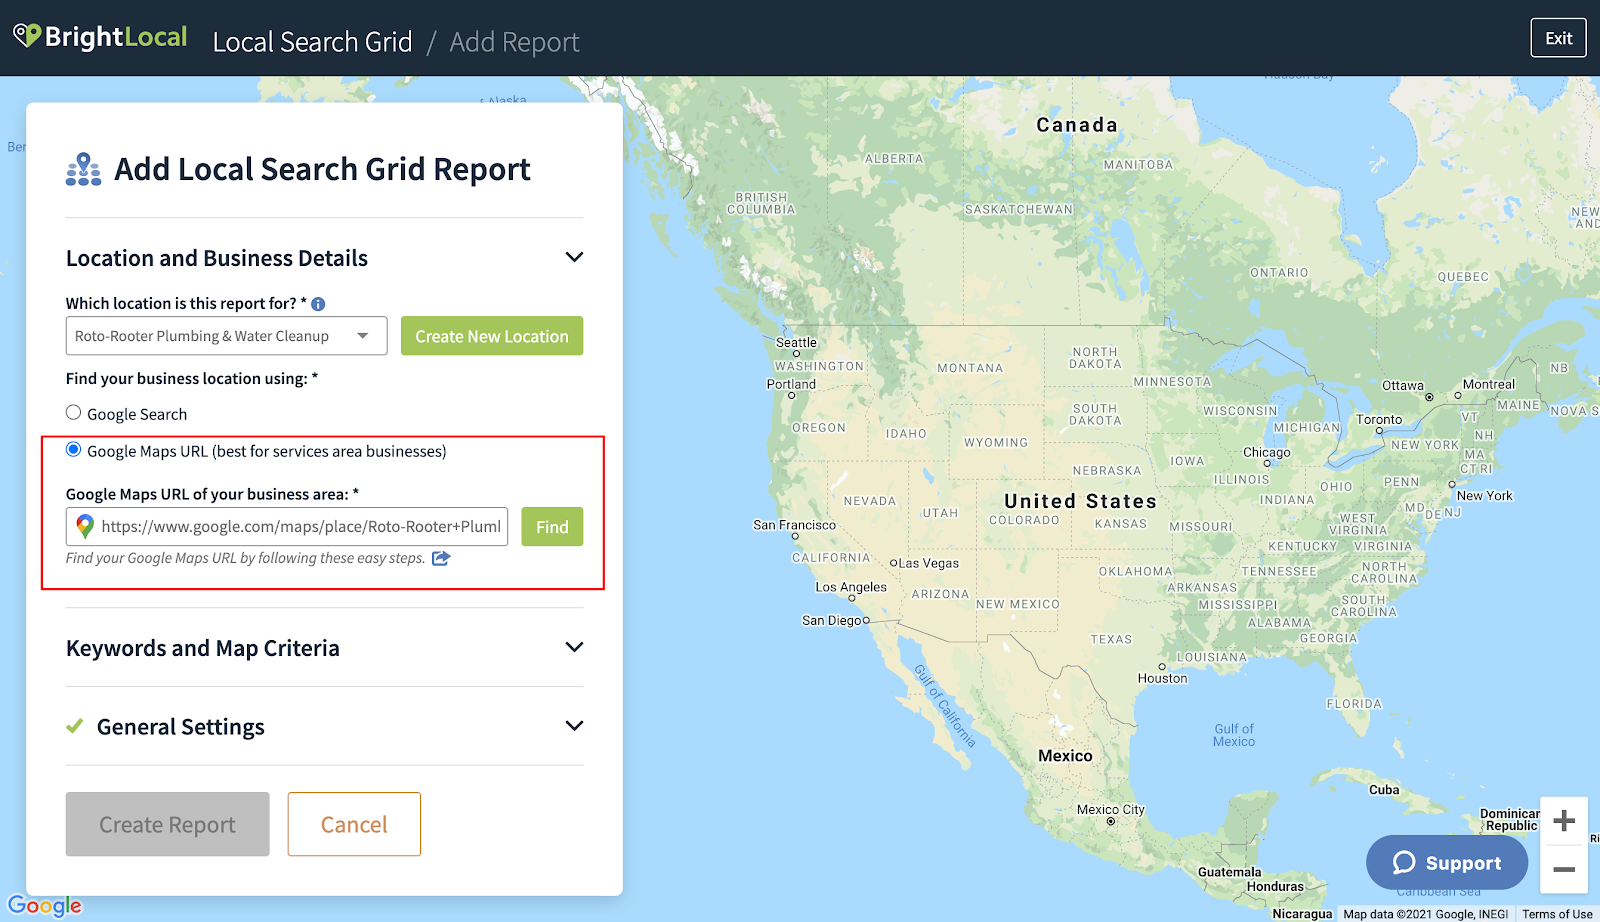The width and height of the screenshot is (1600, 922).
Task: Open the Support chat button
Action: (x=1447, y=862)
